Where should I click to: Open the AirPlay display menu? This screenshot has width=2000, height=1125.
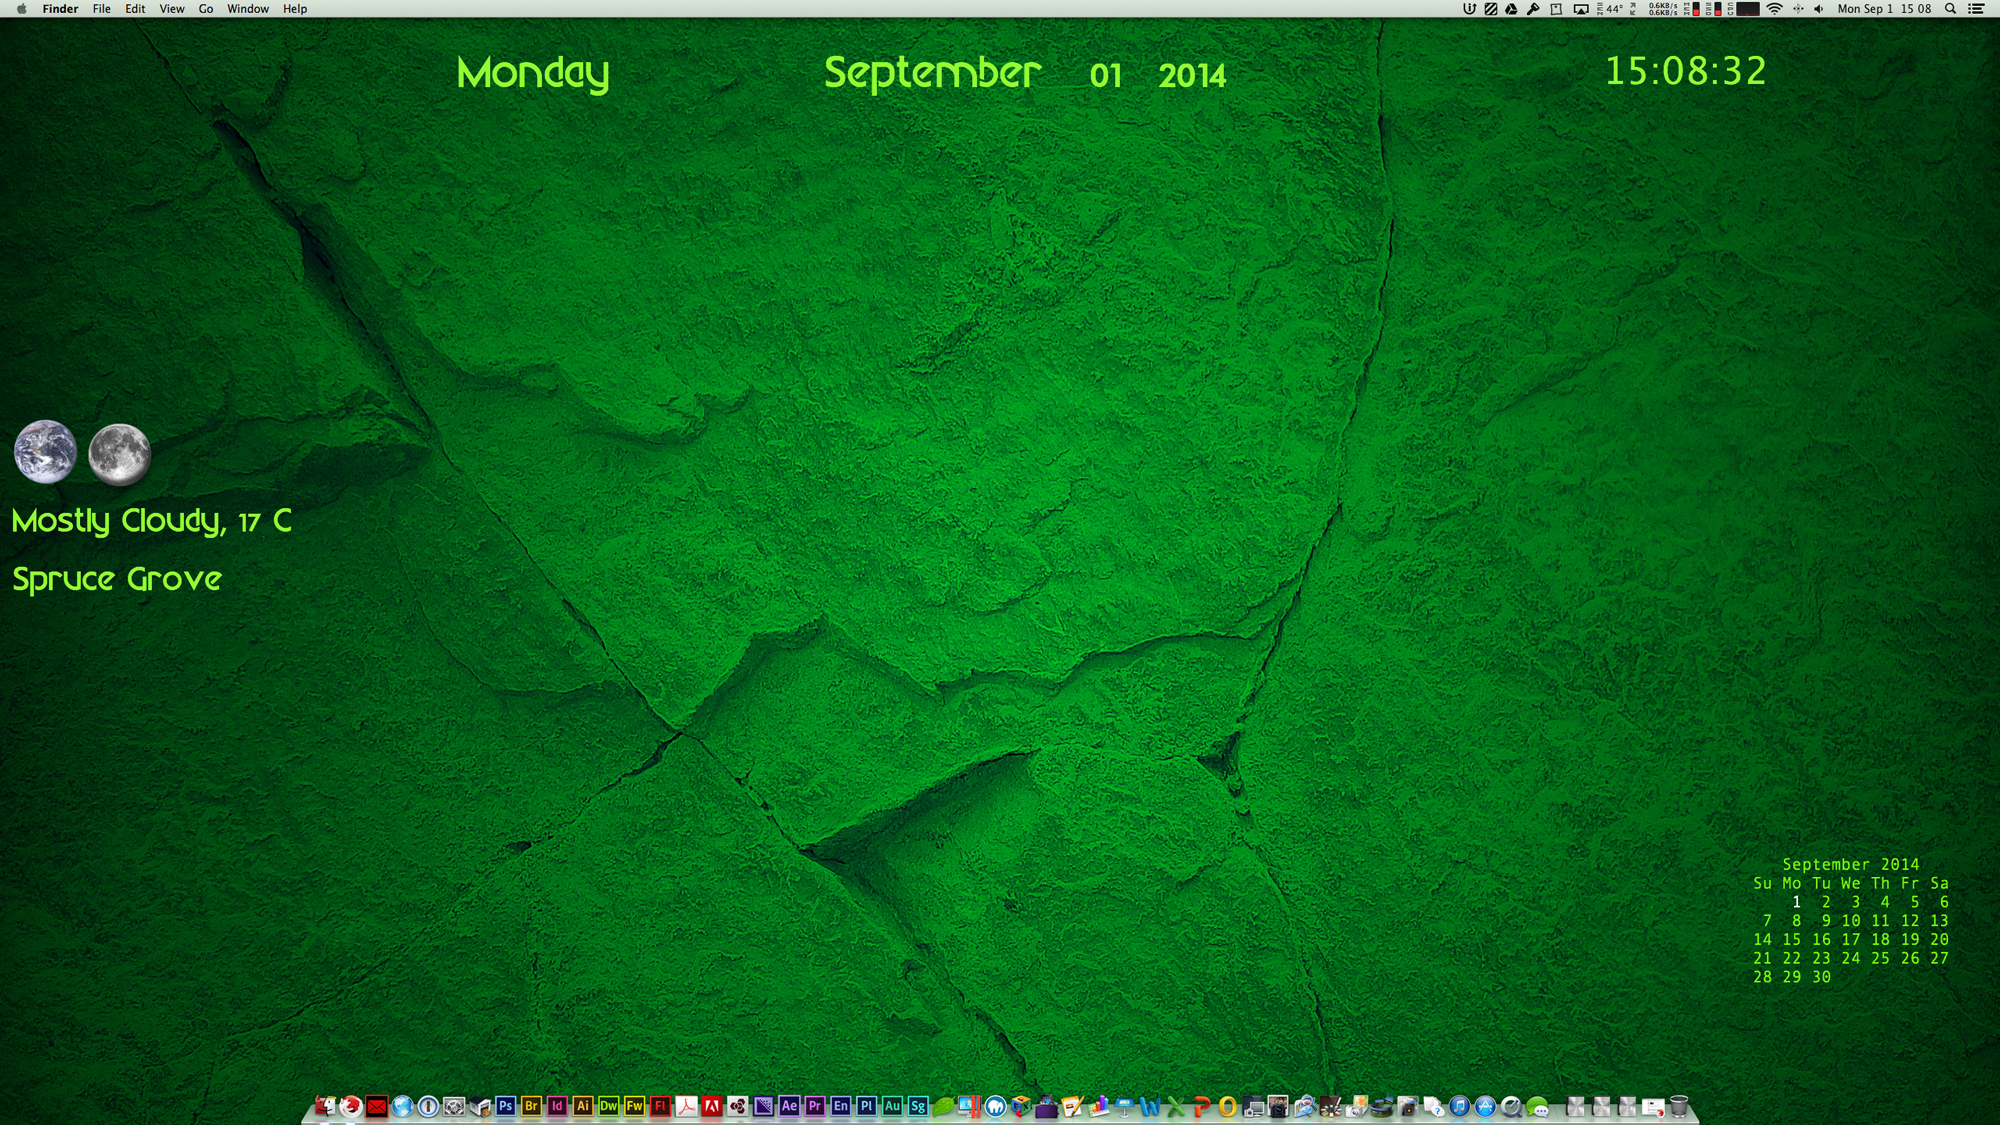pyautogui.click(x=1581, y=9)
